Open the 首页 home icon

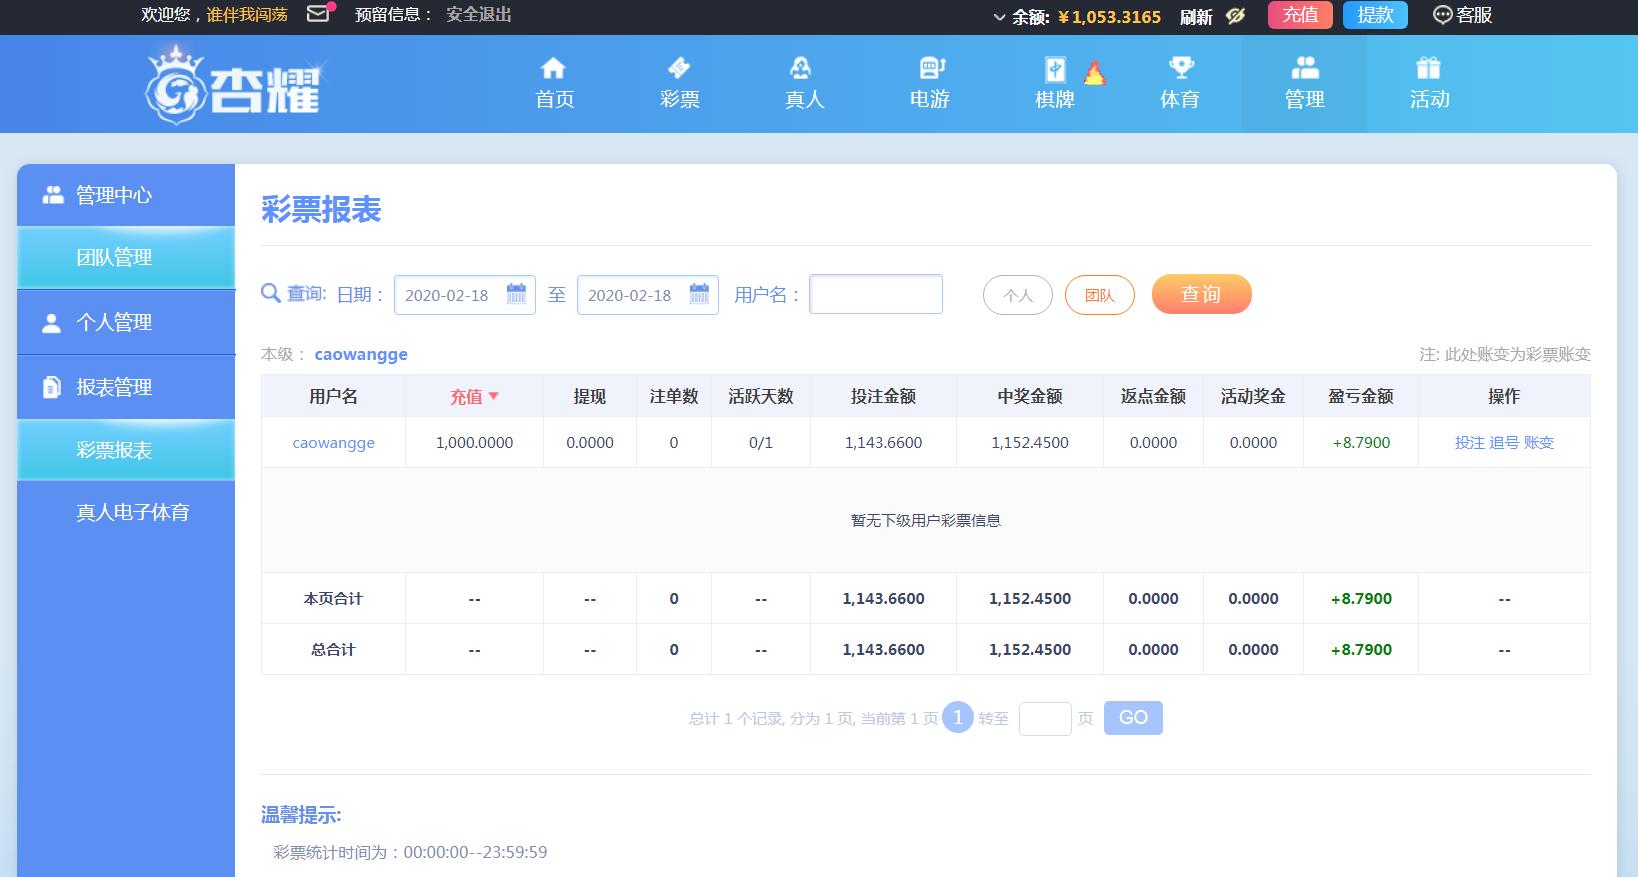(553, 68)
